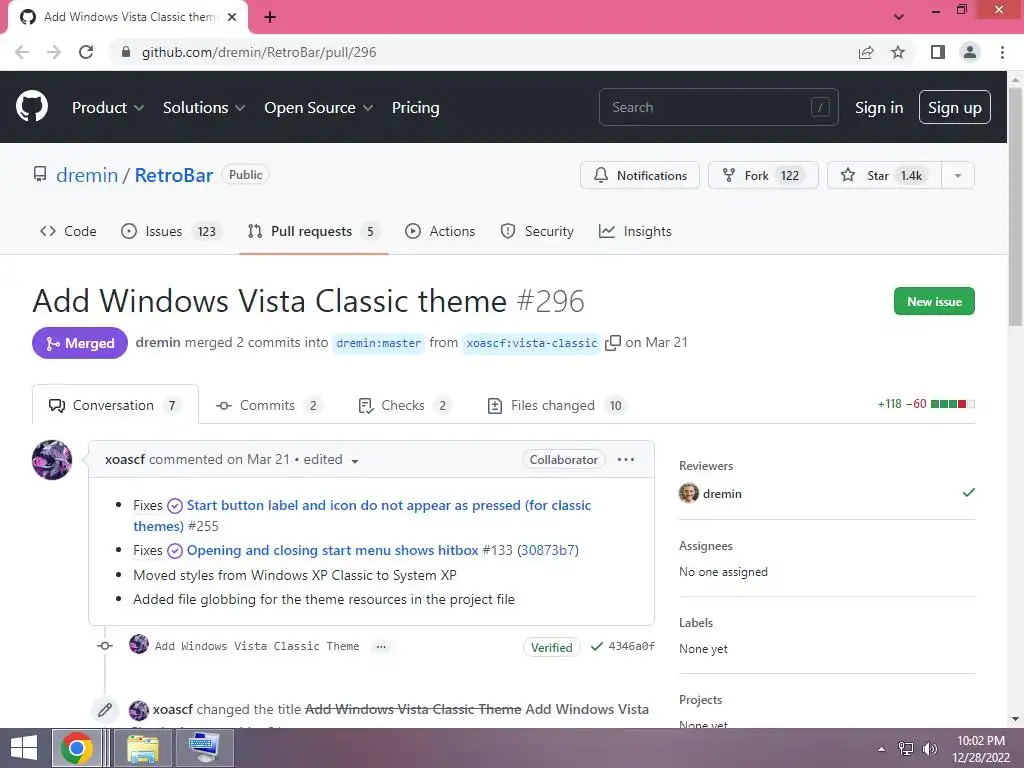Focus the GitHub Search field
The width and height of the screenshot is (1024, 768).
[x=718, y=107]
